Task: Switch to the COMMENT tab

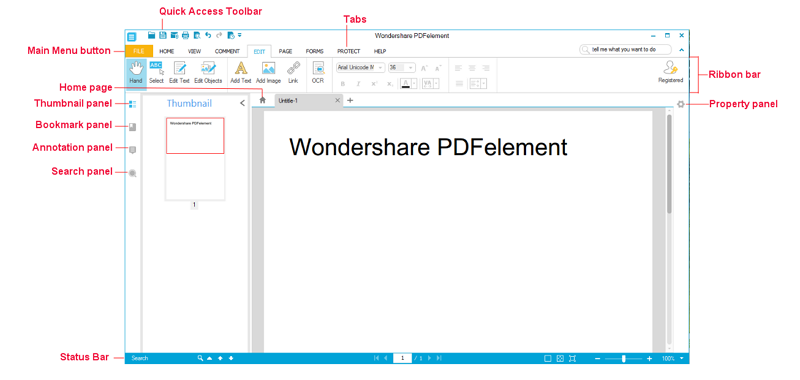Action: click(x=227, y=51)
